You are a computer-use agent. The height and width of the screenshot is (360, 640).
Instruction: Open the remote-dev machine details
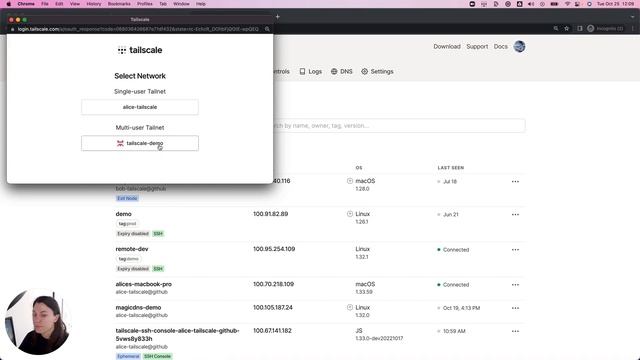[131, 249]
